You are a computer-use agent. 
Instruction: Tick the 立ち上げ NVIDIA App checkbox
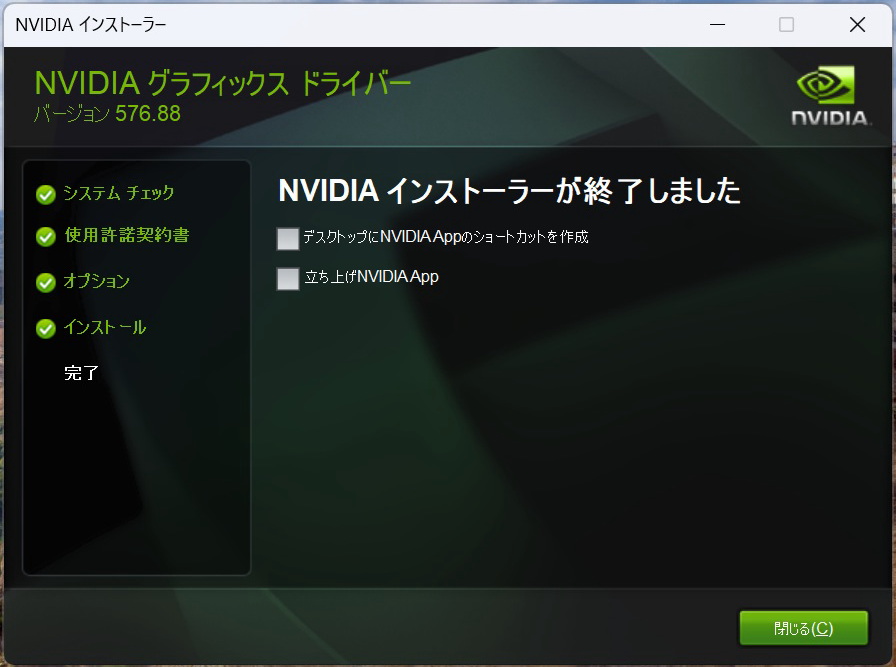tap(288, 279)
